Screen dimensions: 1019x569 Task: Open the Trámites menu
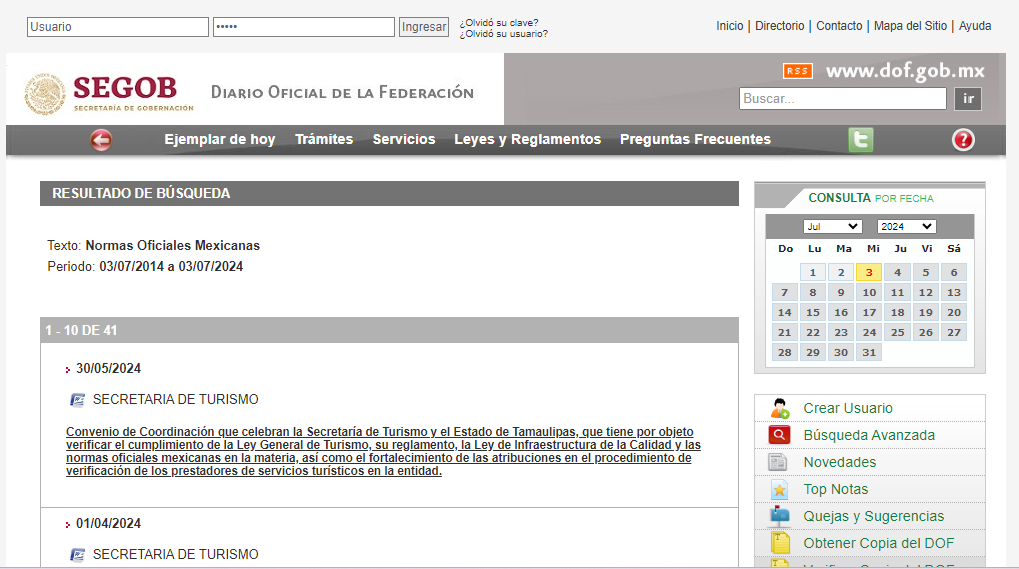coord(324,139)
